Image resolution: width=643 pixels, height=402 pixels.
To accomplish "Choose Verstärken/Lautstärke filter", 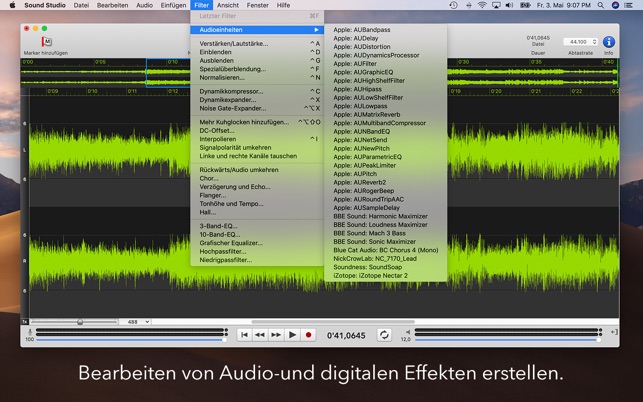I will (257, 43).
